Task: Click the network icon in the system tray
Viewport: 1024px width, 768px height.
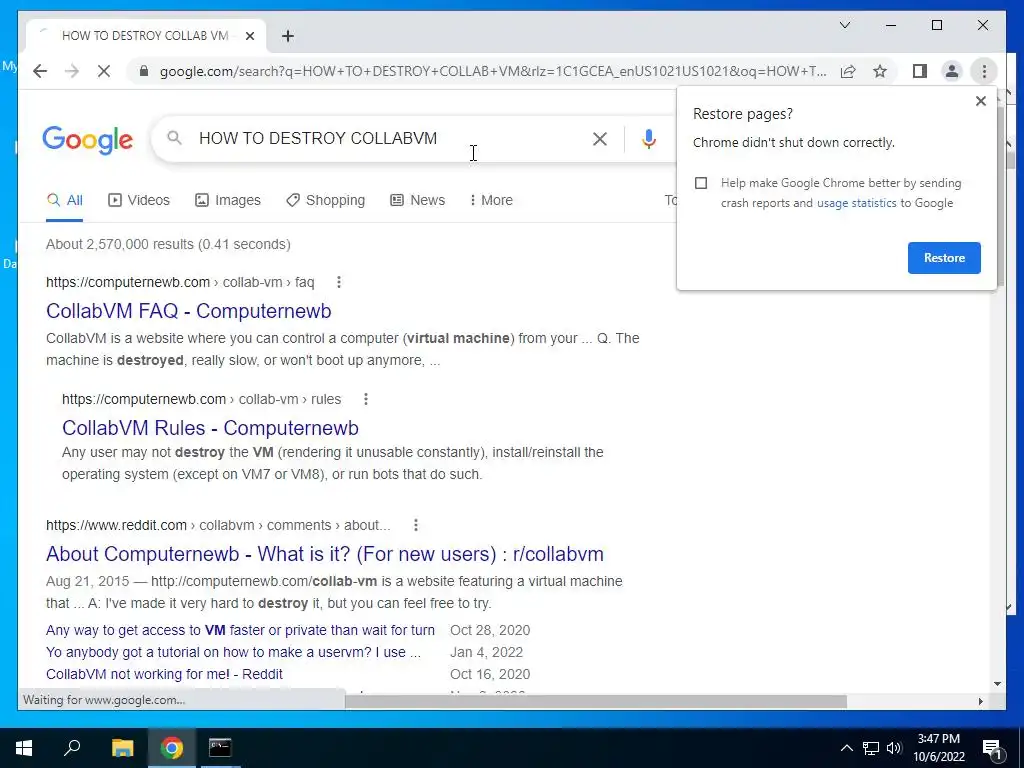Action: coord(871,748)
